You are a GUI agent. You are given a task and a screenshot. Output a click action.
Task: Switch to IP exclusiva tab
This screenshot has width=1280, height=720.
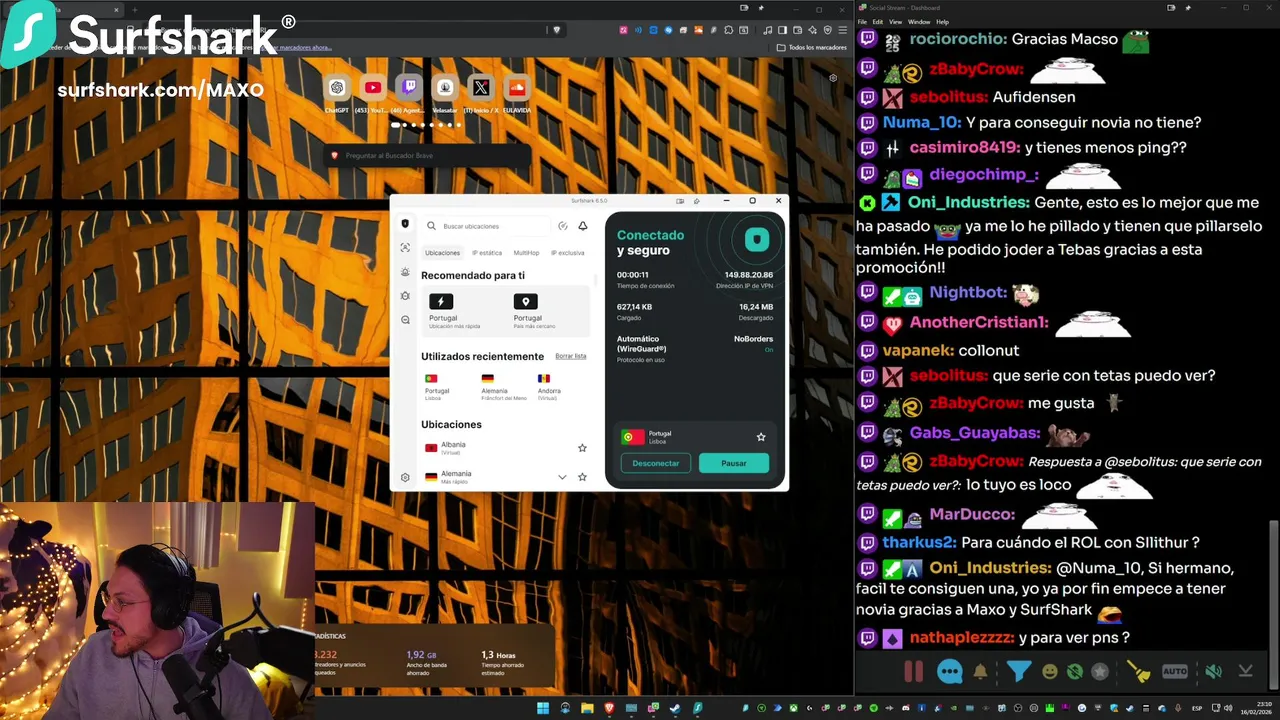point(567,253)
